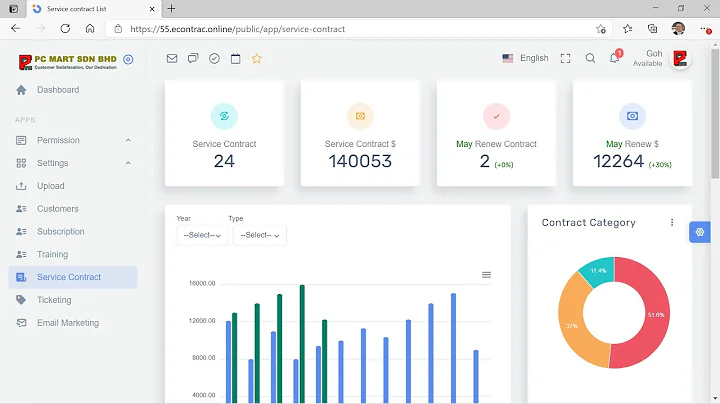720x404 pixels.
Task: Open chart hamburger menu icon
Action: (x=486, y=275)
